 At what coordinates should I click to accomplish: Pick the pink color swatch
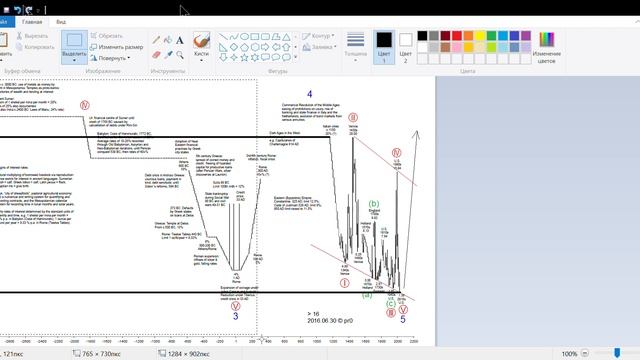(457, 47)
